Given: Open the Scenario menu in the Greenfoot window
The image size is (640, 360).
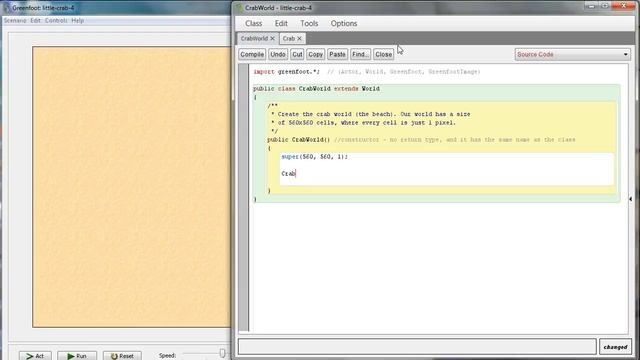Looking at the screenshot, I should coord(15,20).
